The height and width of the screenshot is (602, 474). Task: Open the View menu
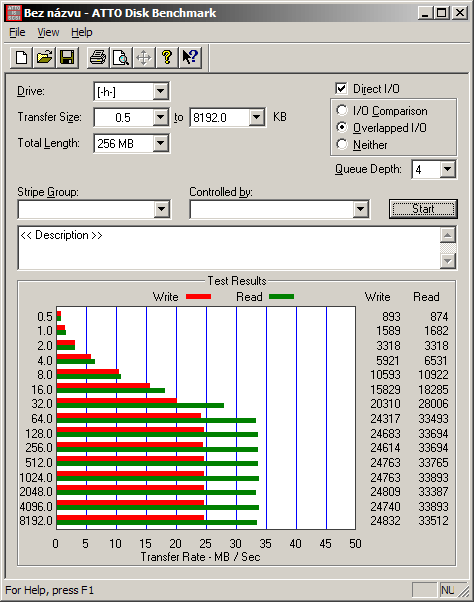tap(48, 32)
